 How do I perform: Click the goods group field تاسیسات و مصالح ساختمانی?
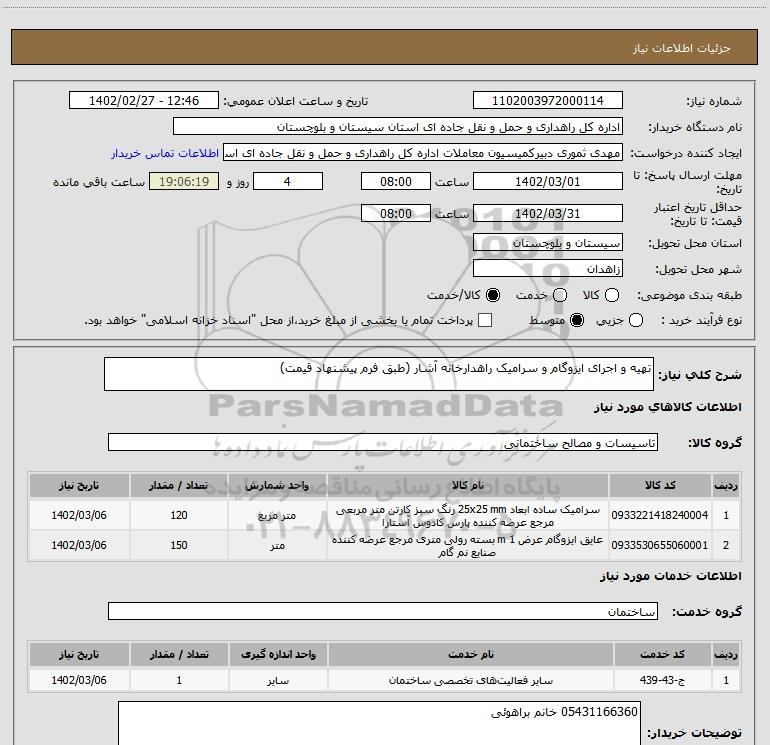tap(383, 442)
